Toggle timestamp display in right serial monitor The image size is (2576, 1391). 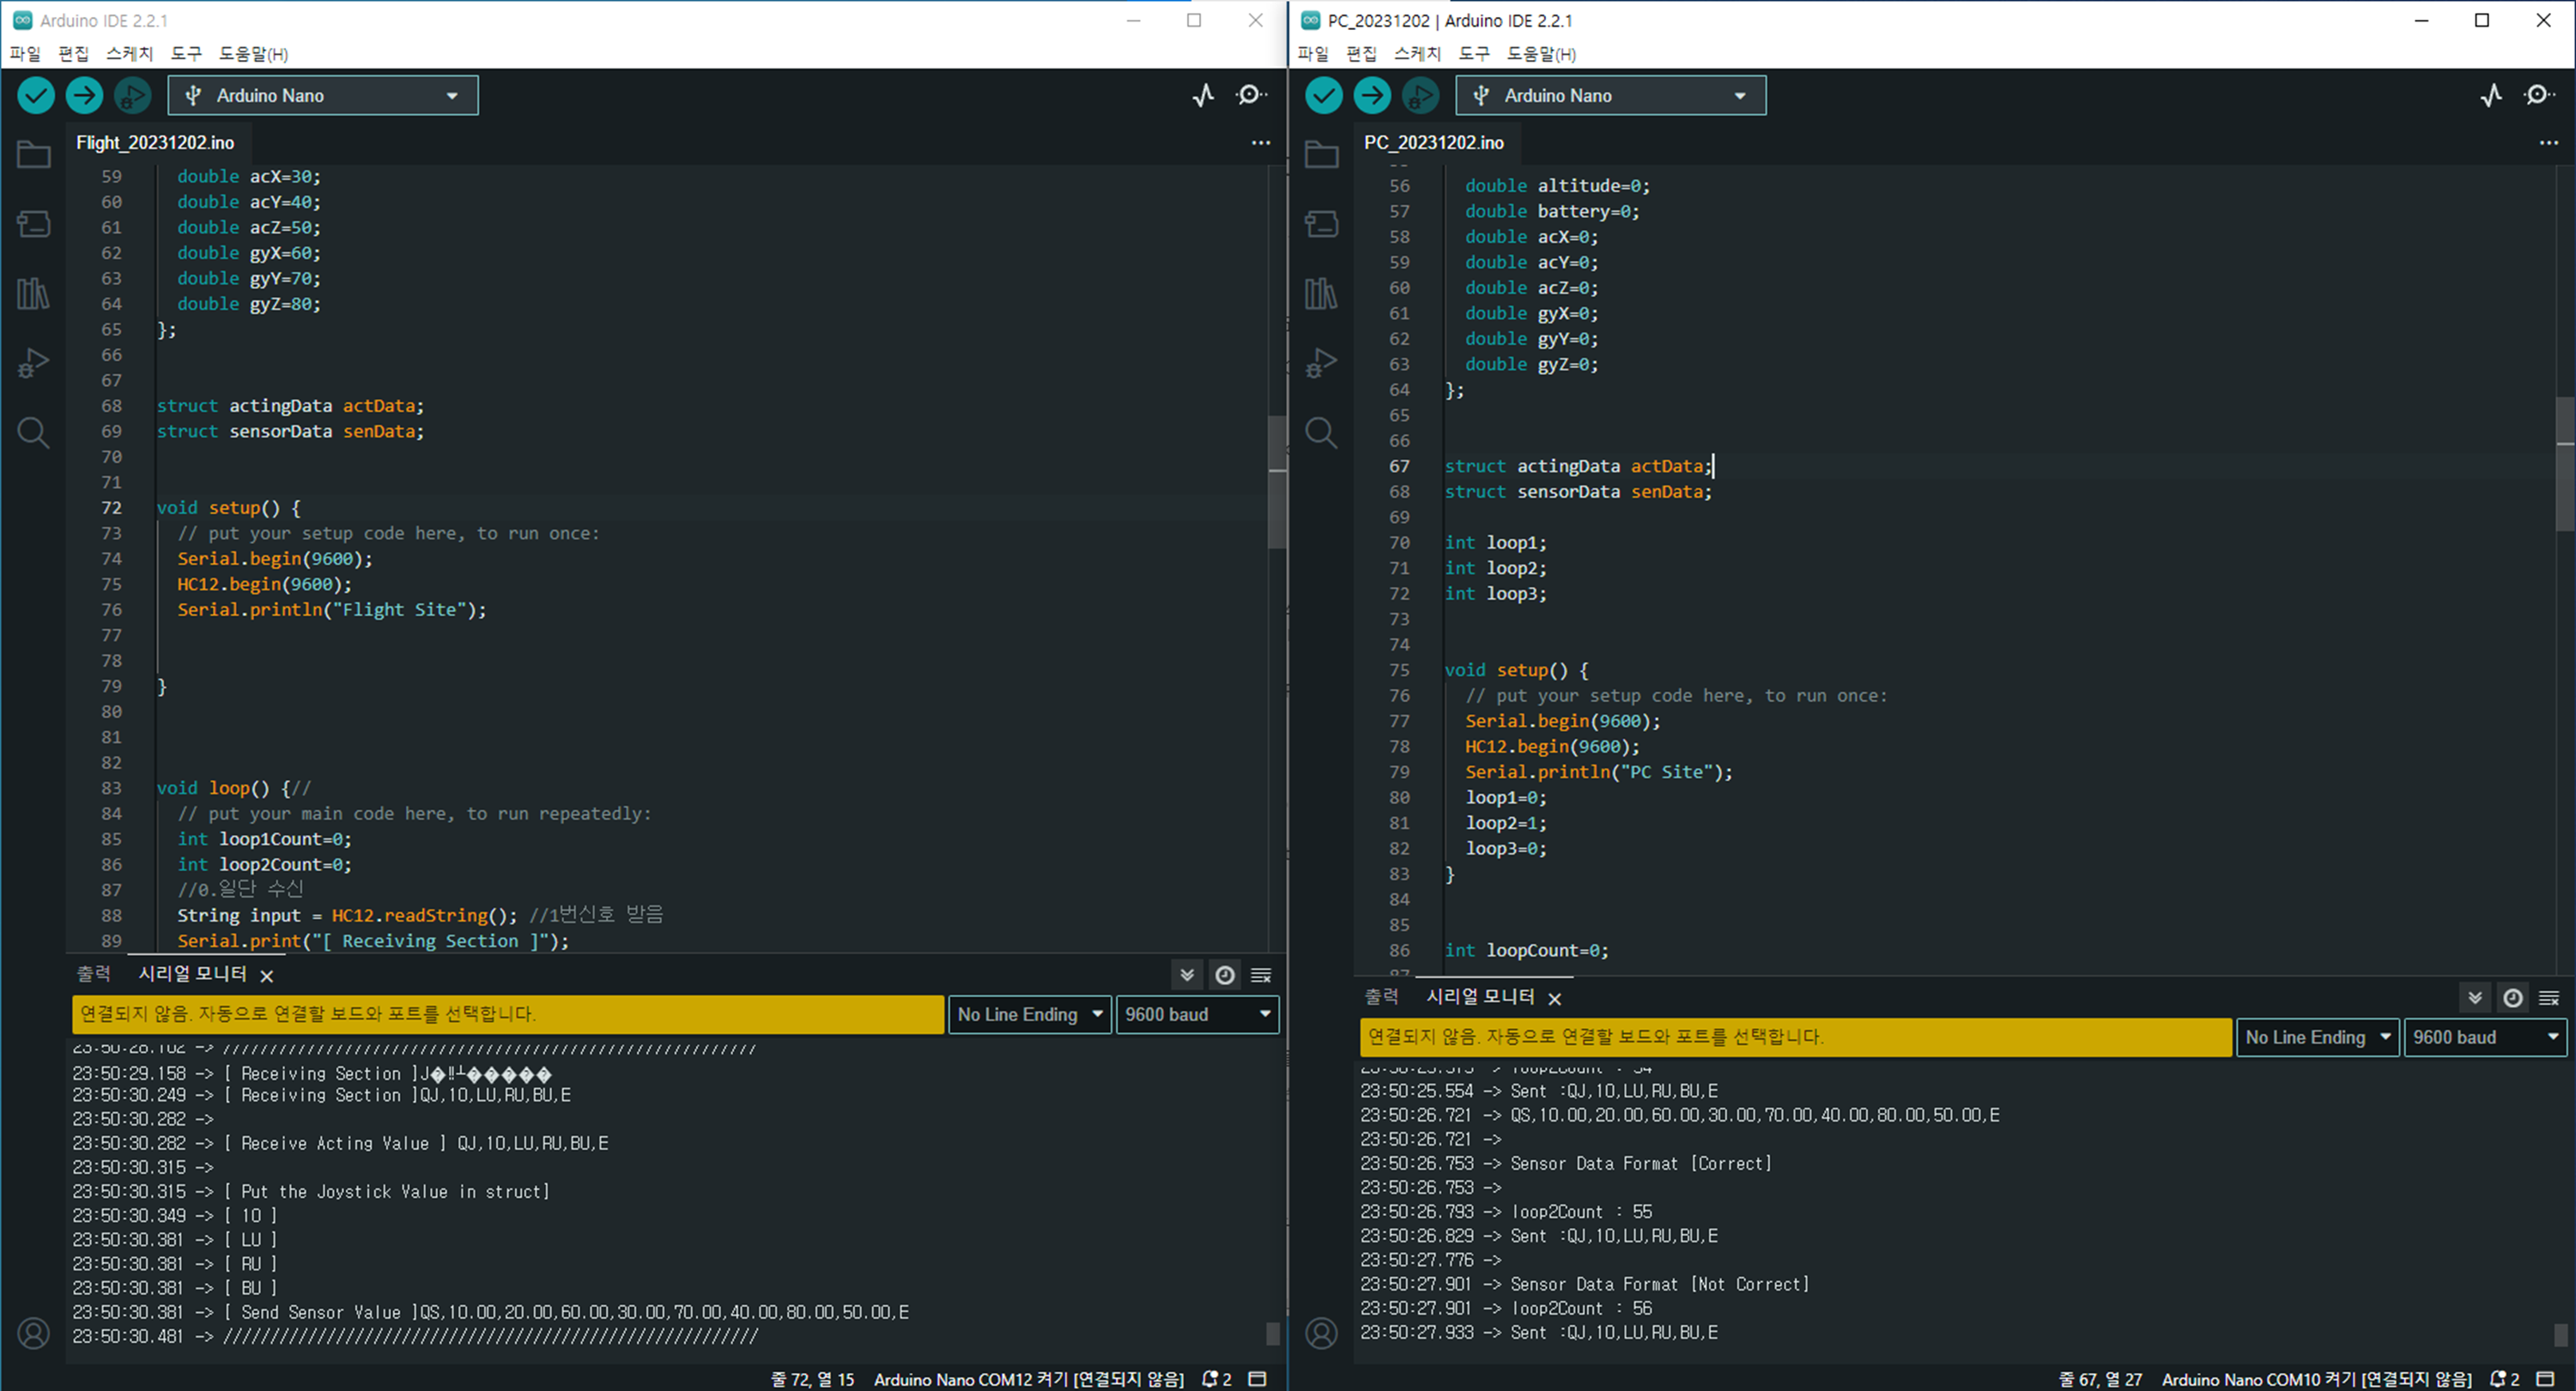pyautogui.click(x=2512, y=998)
